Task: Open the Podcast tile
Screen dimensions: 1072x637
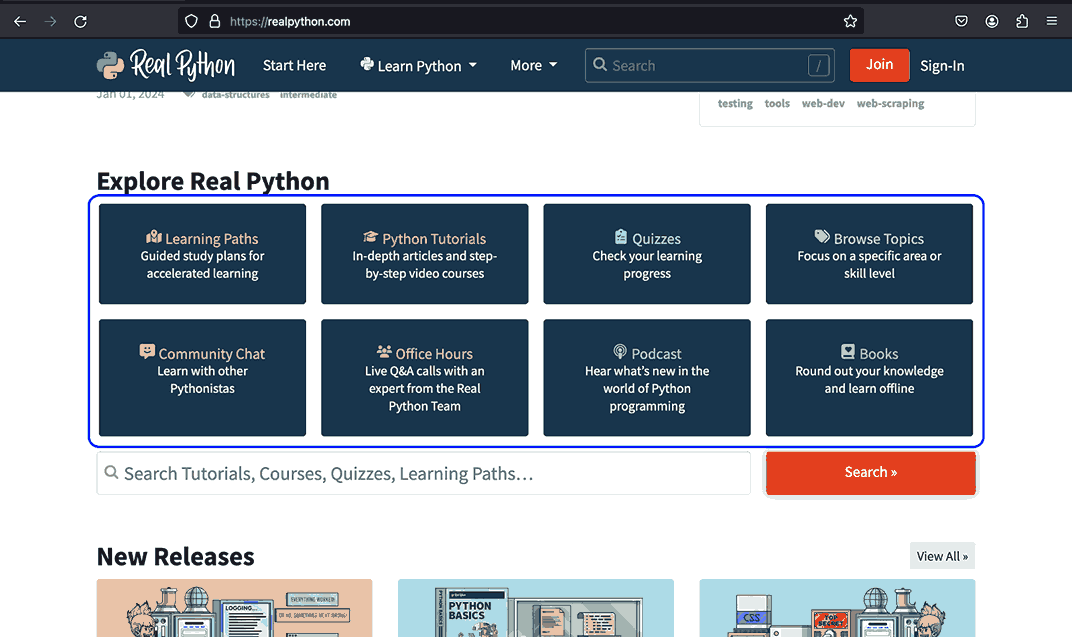Action: pyautogui.click(x=647, y=377)
